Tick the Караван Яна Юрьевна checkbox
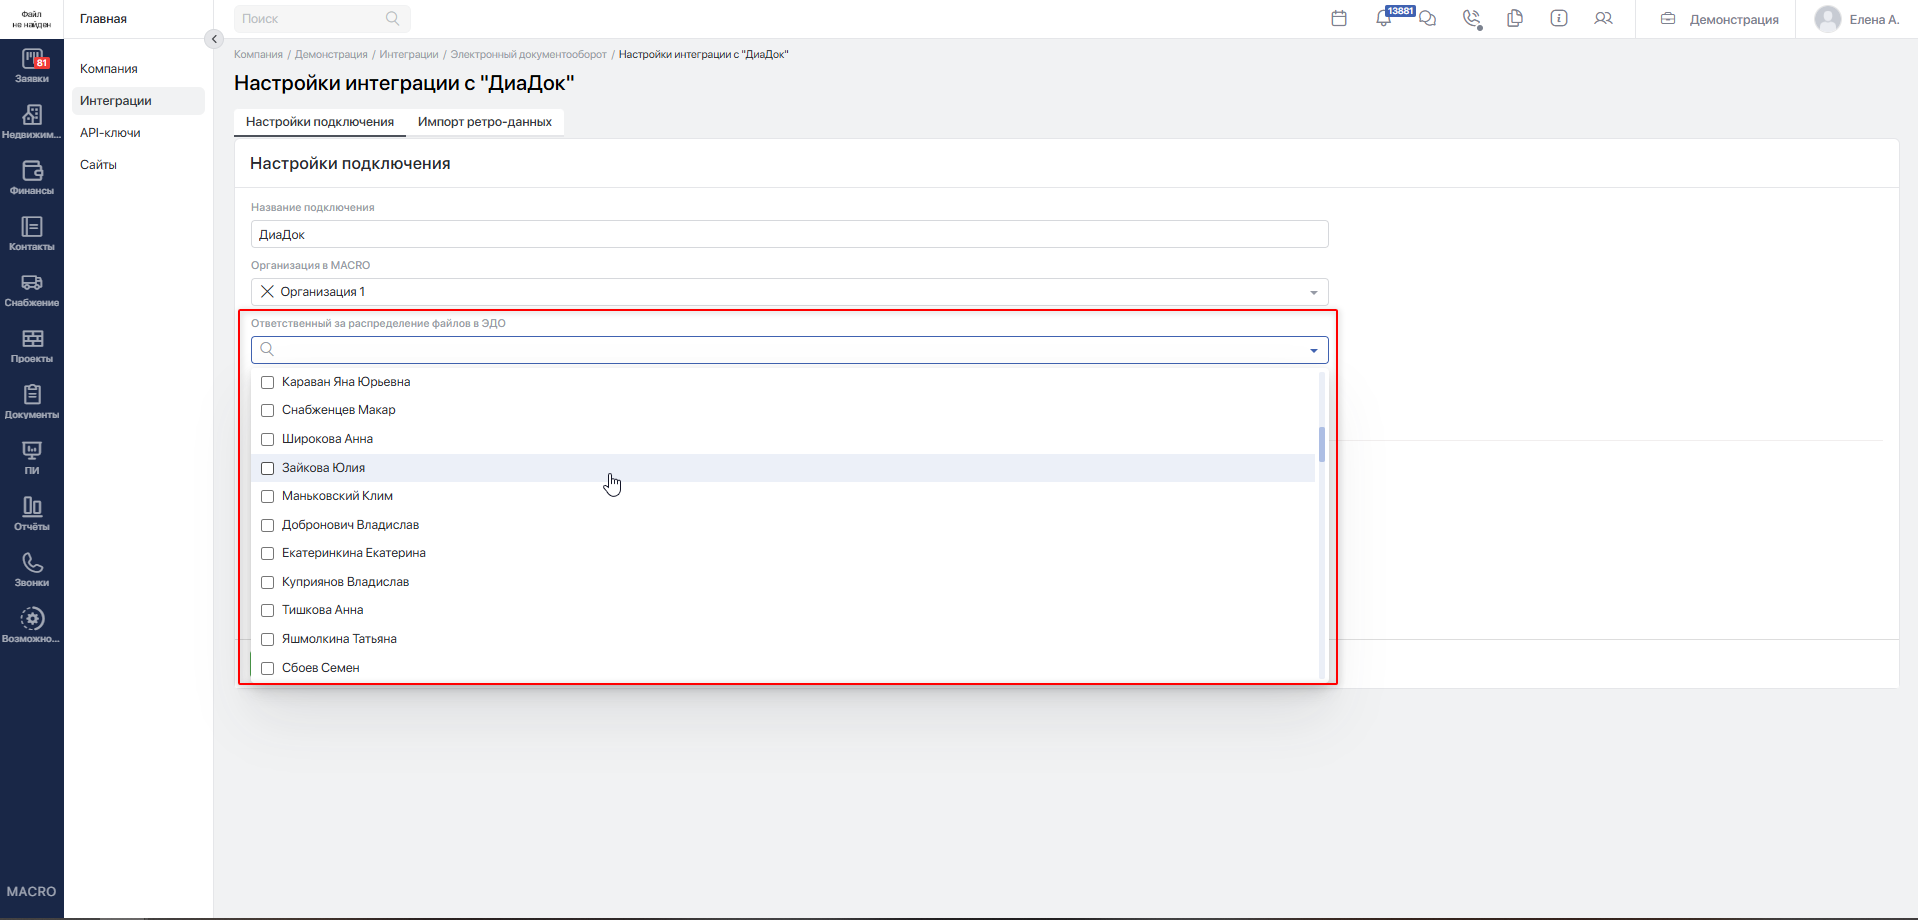This screenshot has width=1918, height=920. pos(267,382)
